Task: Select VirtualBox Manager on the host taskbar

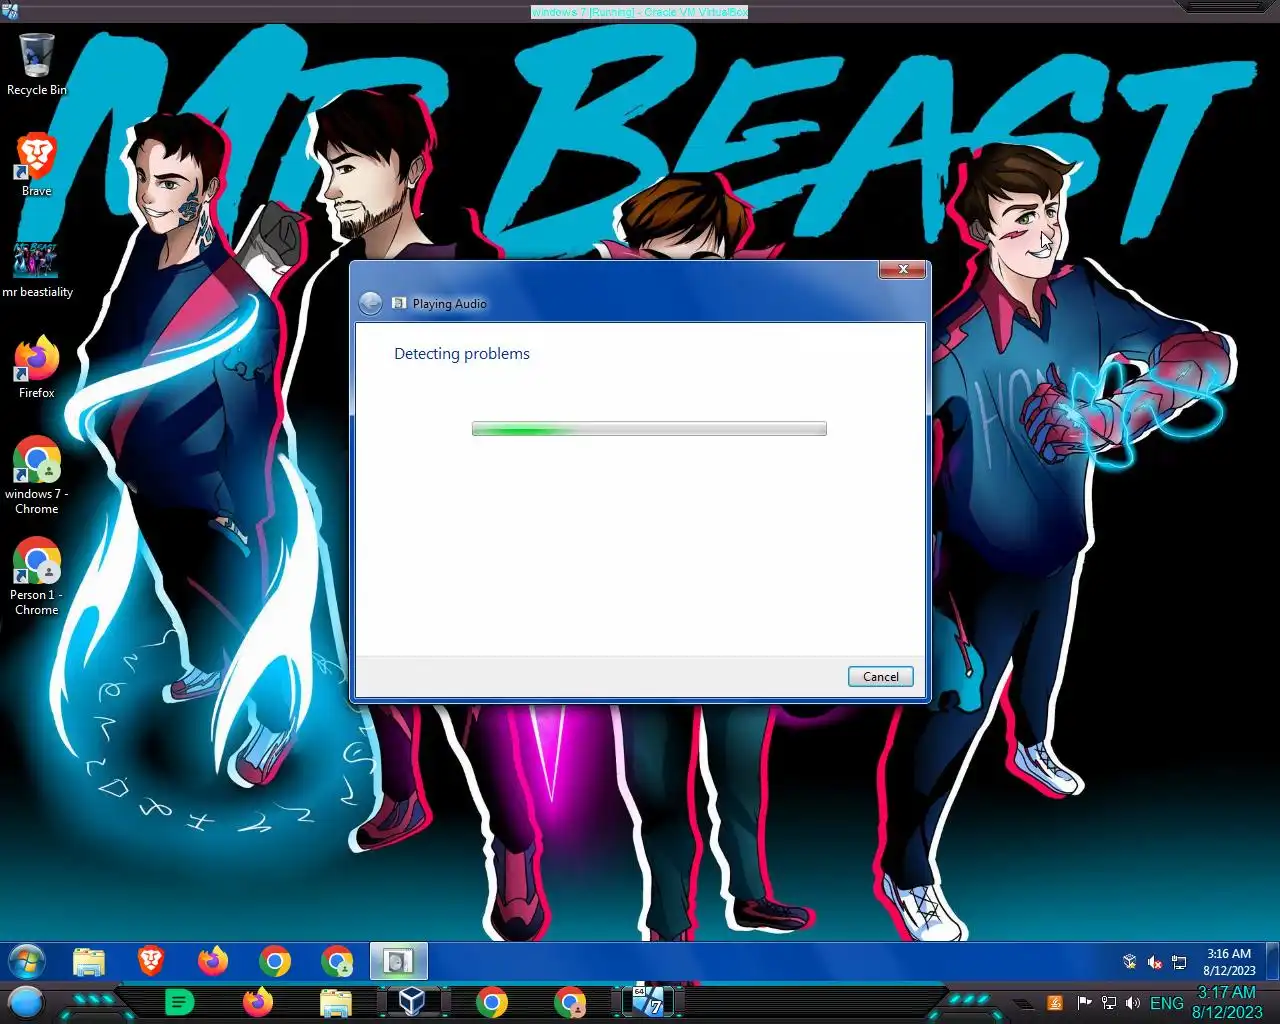Action: 412,1002
